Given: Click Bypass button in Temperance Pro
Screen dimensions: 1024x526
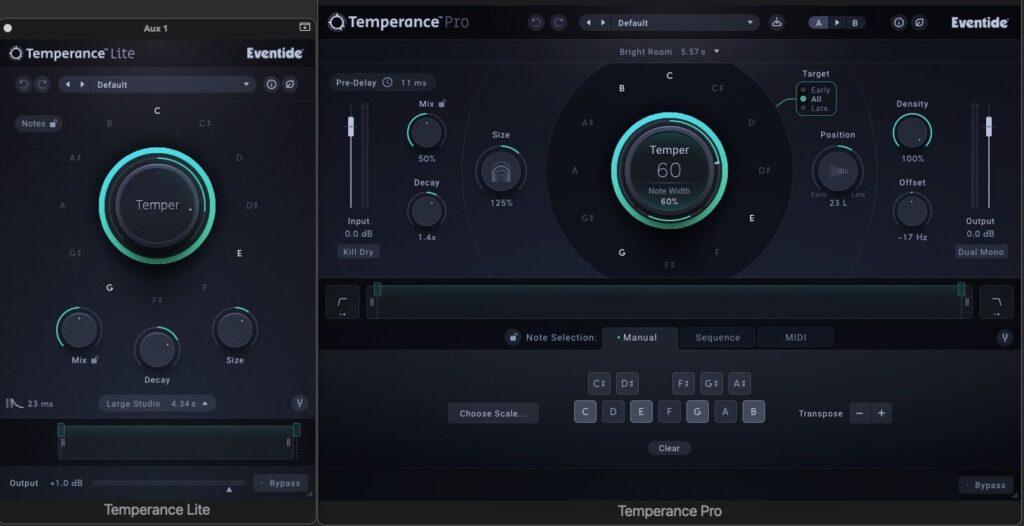Looking at the screenshot, I should 986,485.
